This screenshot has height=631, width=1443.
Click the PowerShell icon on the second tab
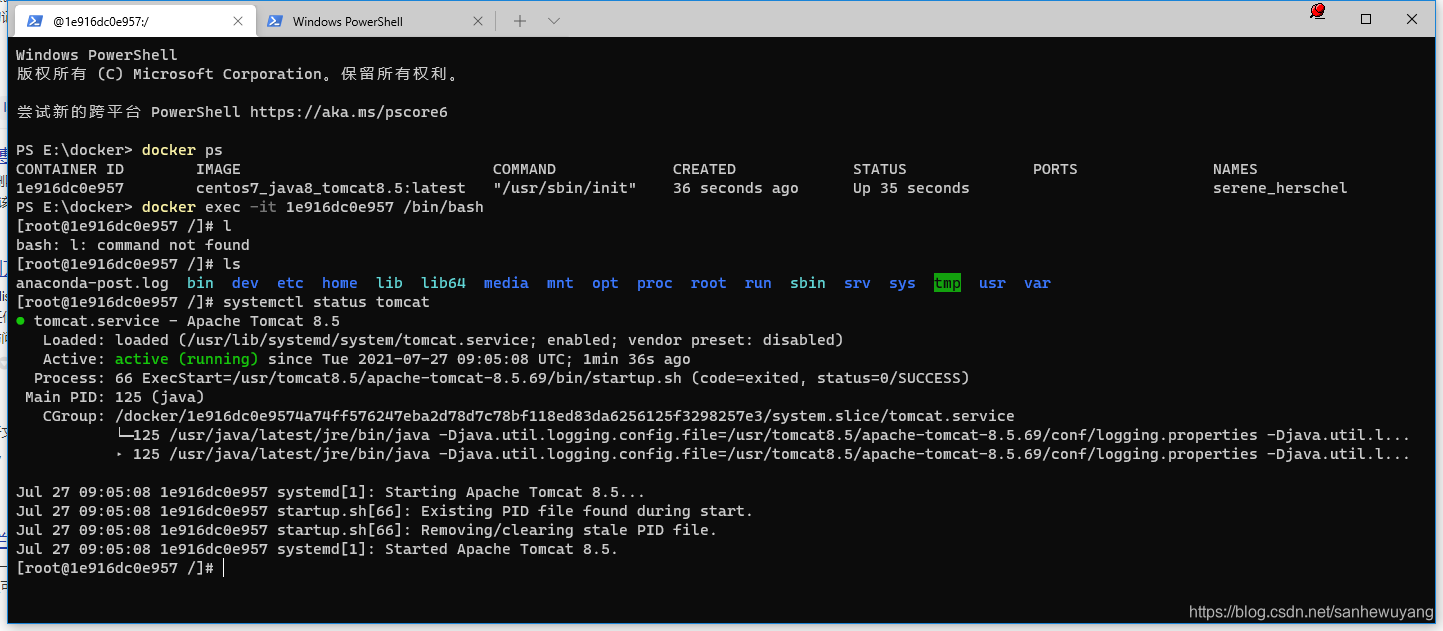[x=274, y=21]
